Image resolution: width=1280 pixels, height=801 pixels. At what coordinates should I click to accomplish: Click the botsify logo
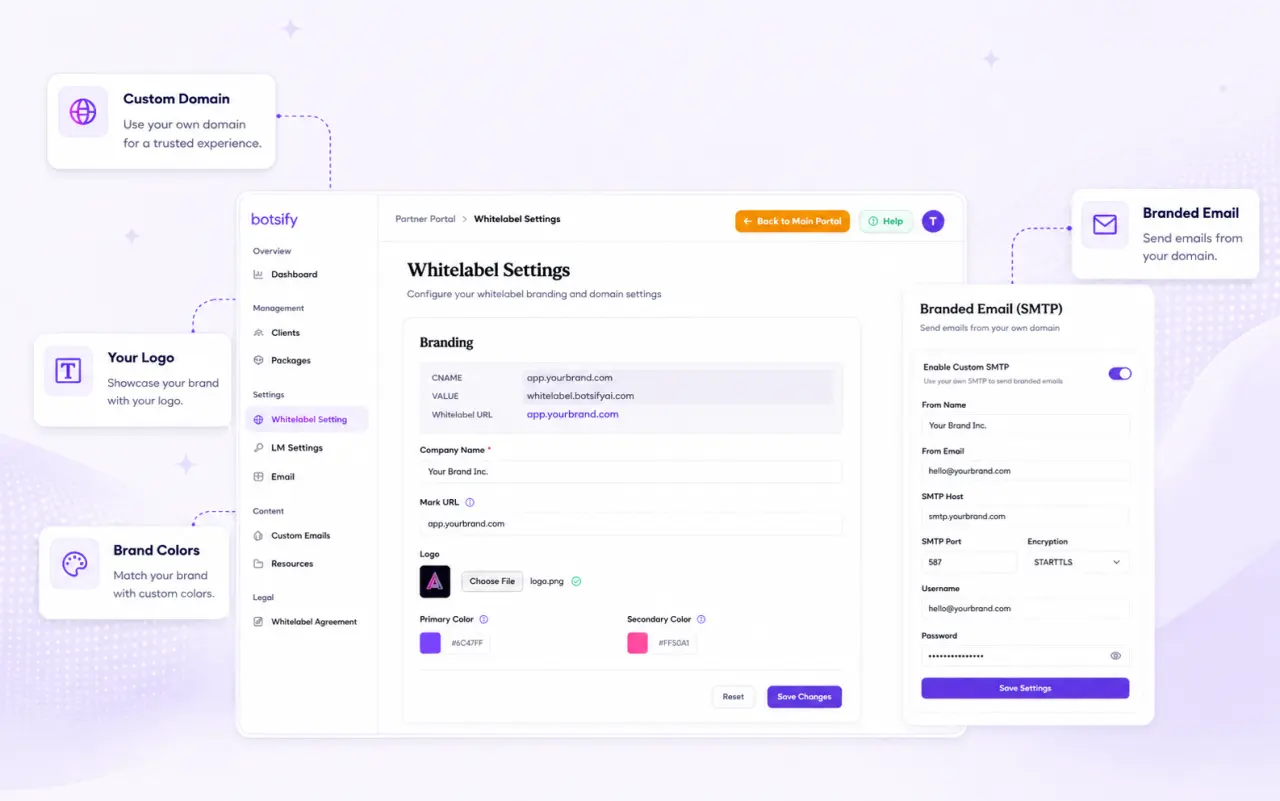pyautogui.click(x=274, y=219)
